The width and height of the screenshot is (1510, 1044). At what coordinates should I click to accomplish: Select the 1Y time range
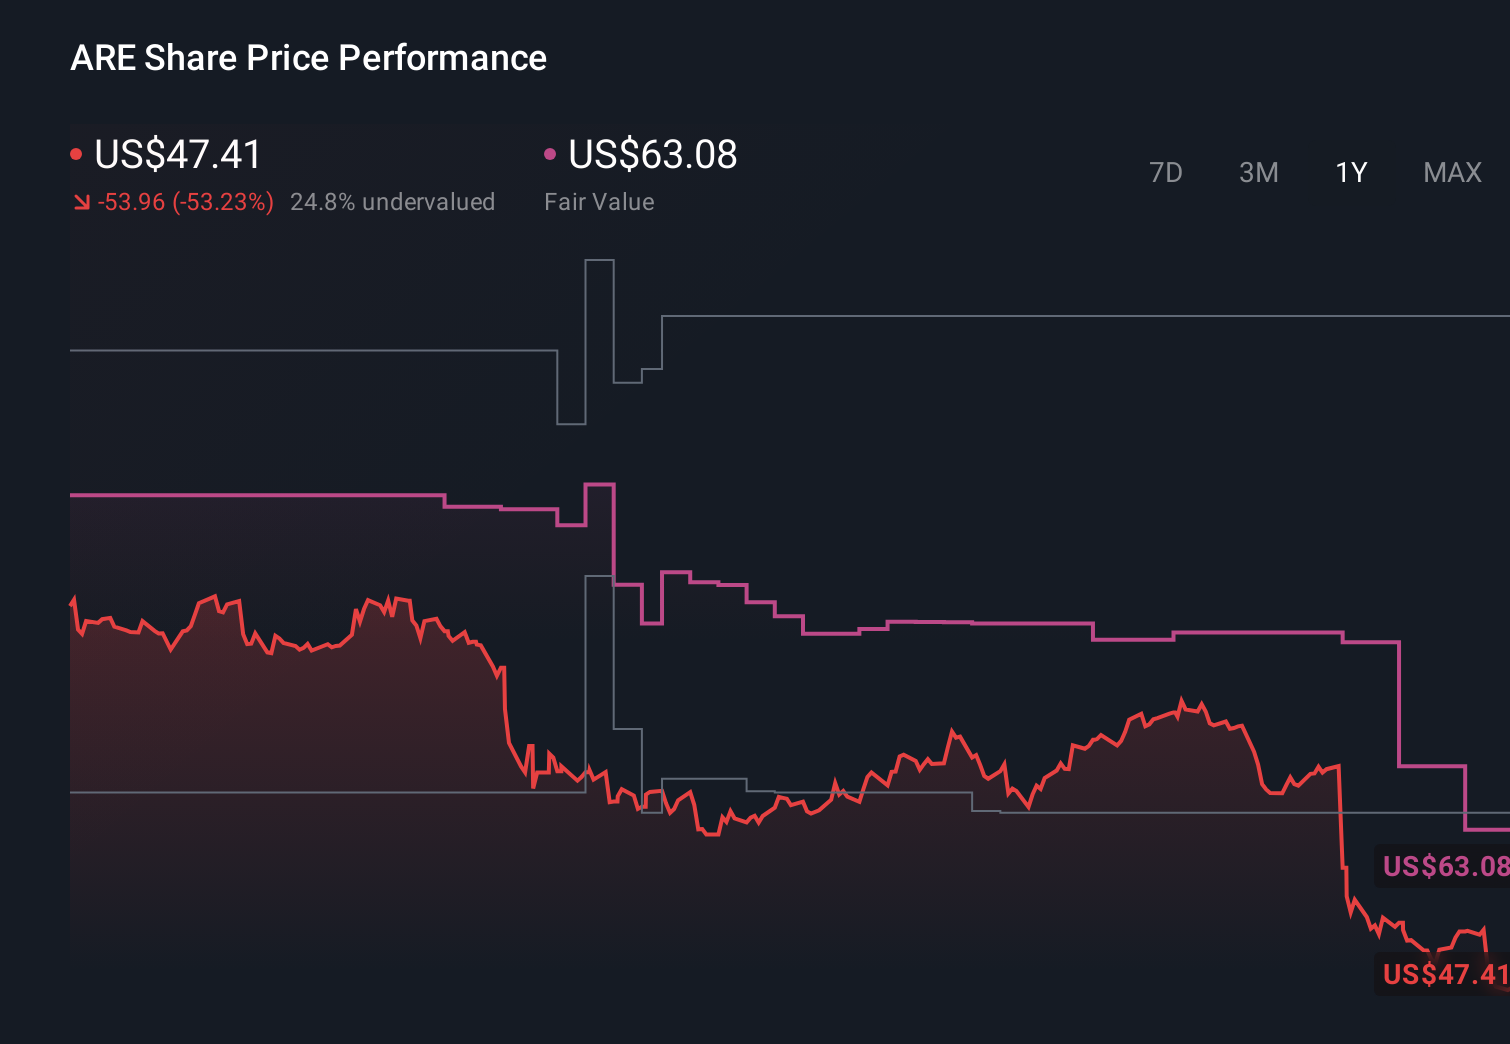1350,172
